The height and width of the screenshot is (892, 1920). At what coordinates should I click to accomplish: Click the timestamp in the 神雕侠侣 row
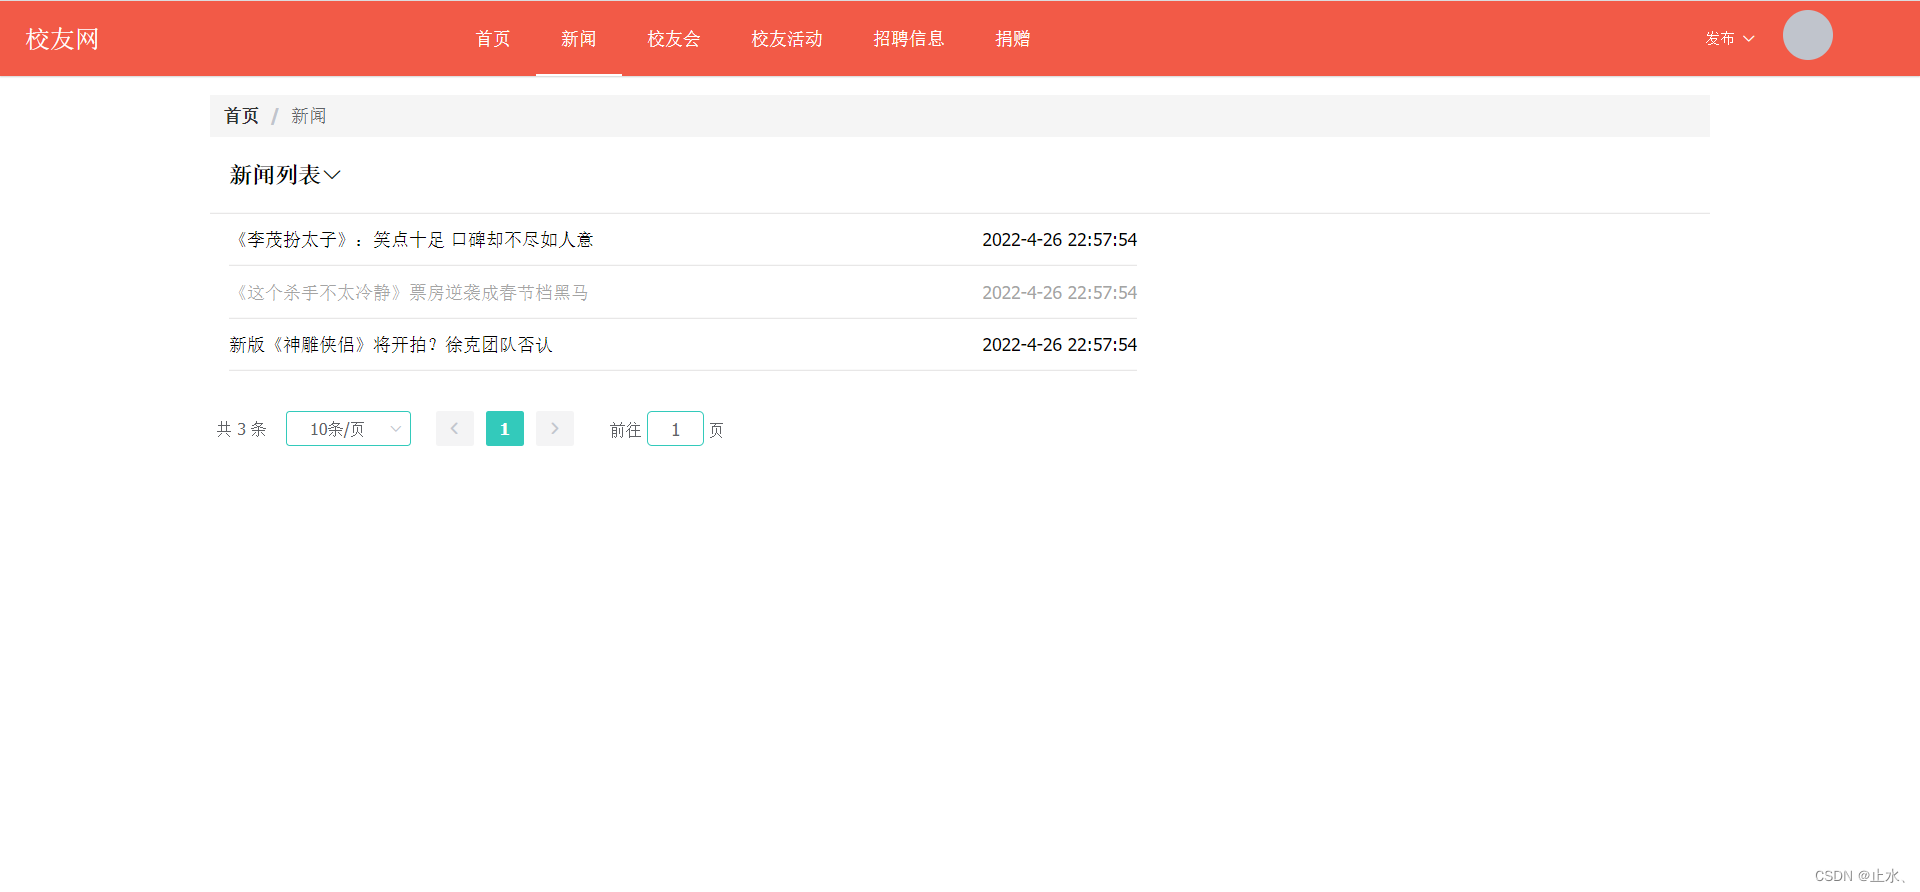click(x=1059, y=345)
